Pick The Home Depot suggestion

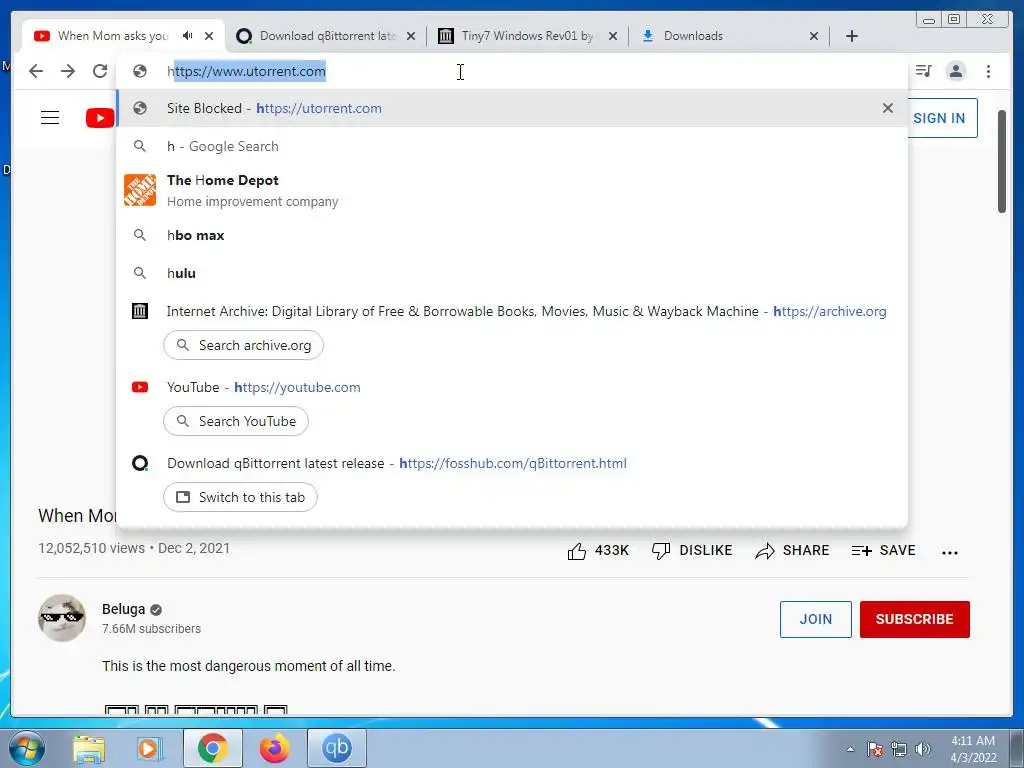click(512, 190)
